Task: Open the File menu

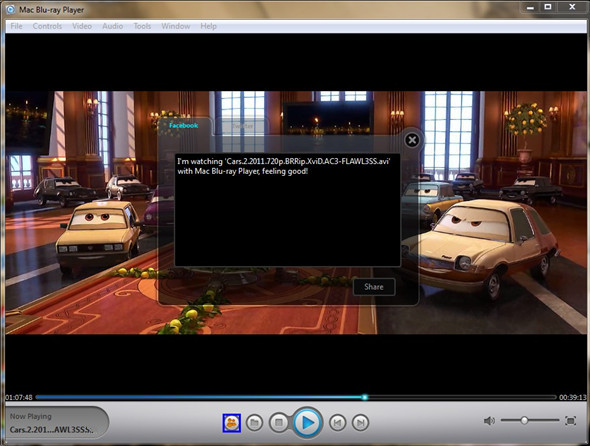Action: coord(16,26)
